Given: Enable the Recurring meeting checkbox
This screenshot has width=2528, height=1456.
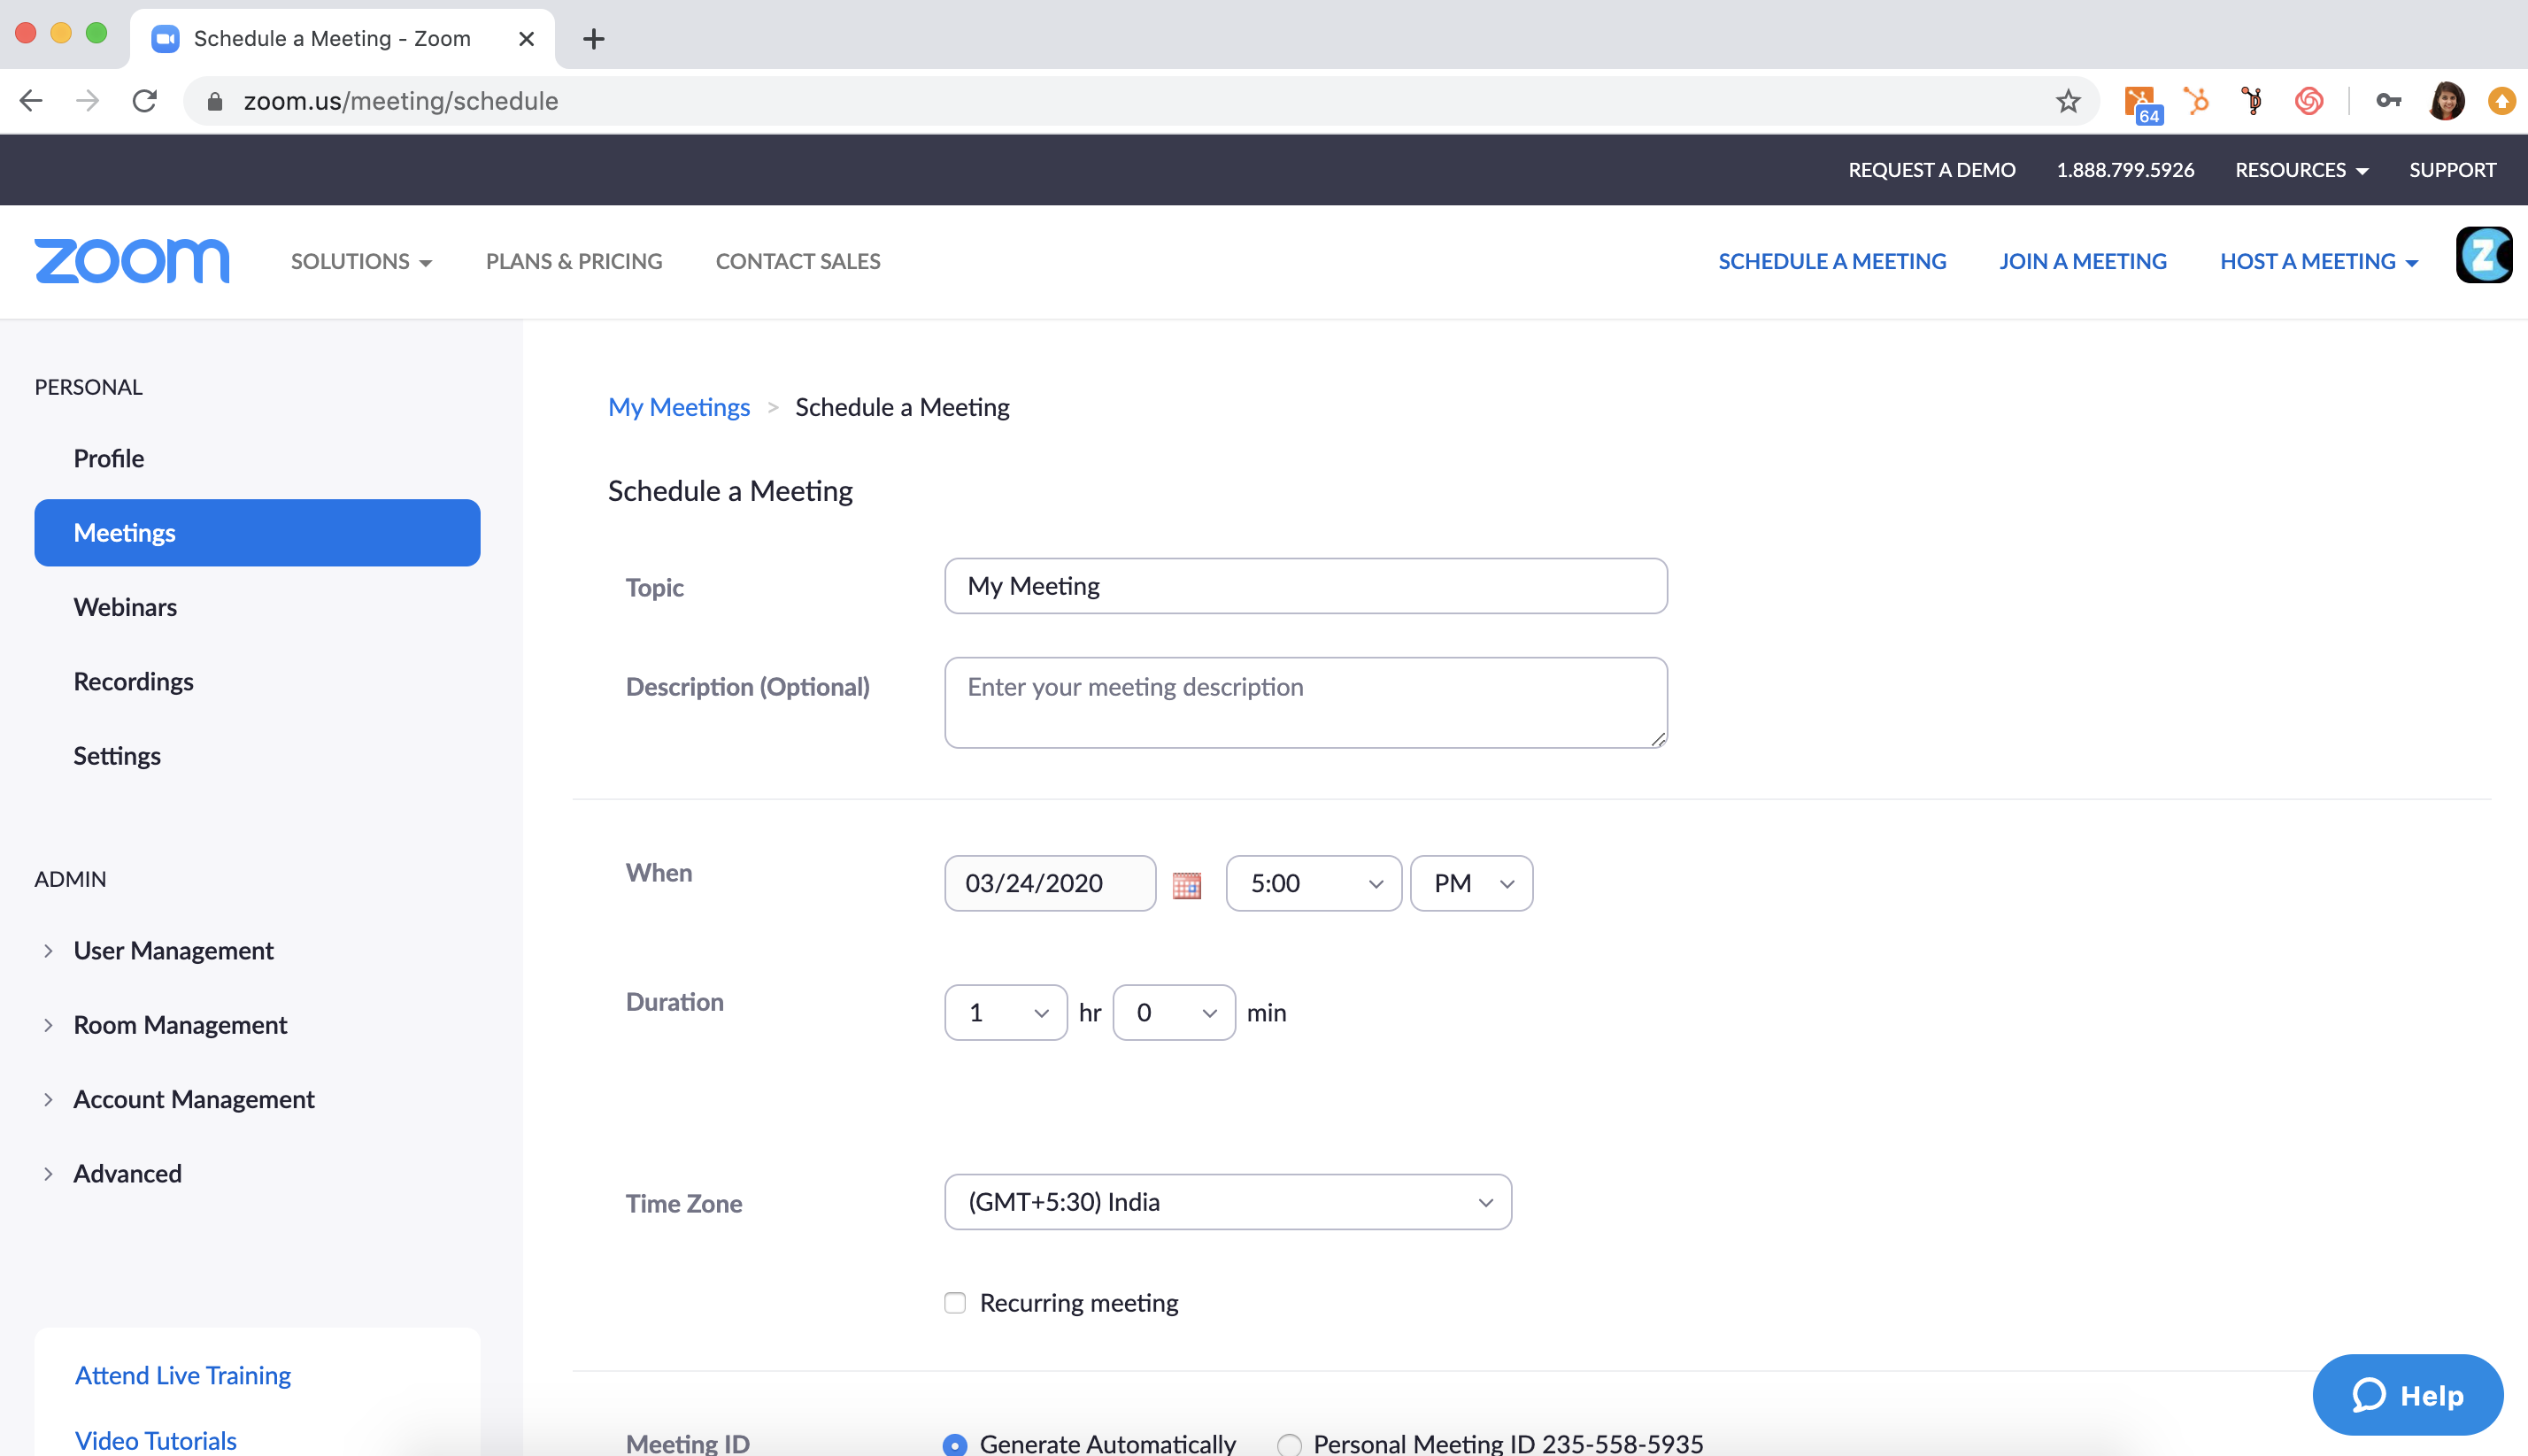Looking at the screenshot, I should (x=955, y=1303).
